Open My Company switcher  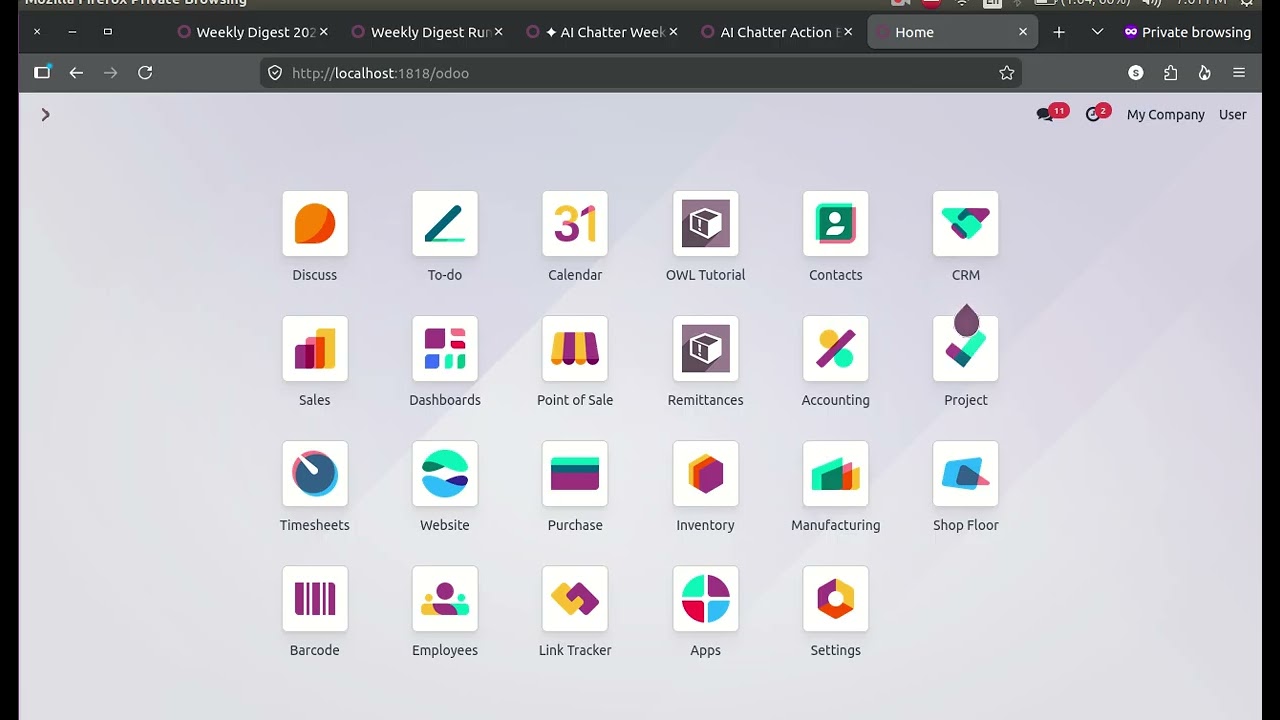coord(1166,115)
